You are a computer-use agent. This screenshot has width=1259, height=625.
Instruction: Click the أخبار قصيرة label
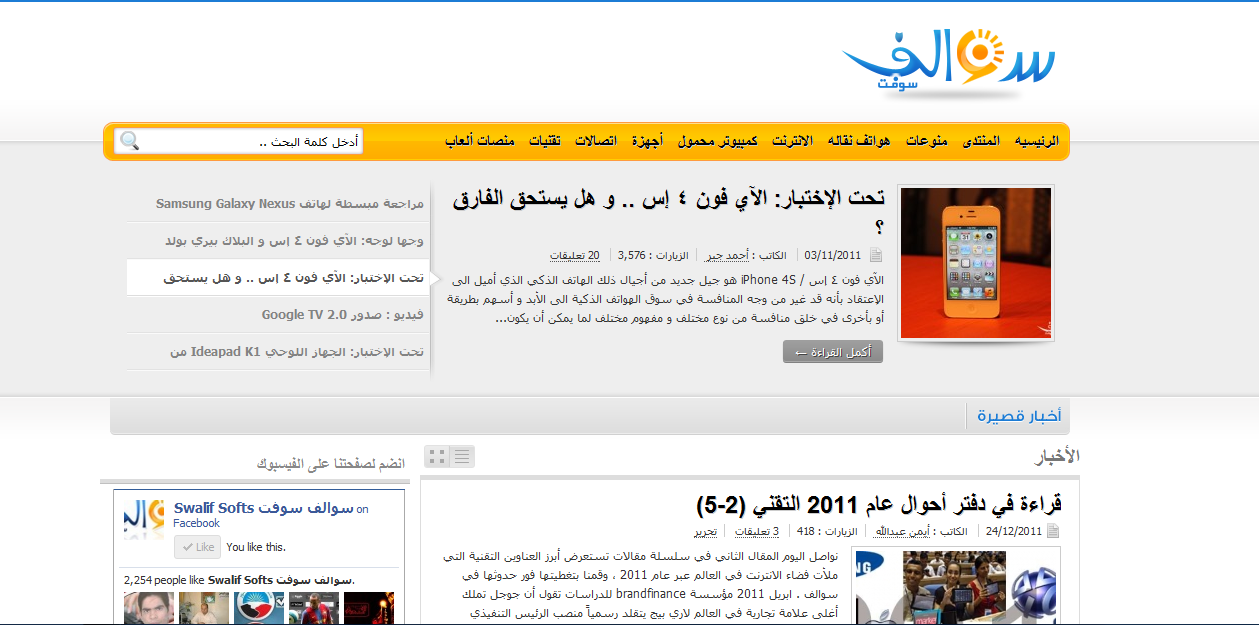[1019, 416]
